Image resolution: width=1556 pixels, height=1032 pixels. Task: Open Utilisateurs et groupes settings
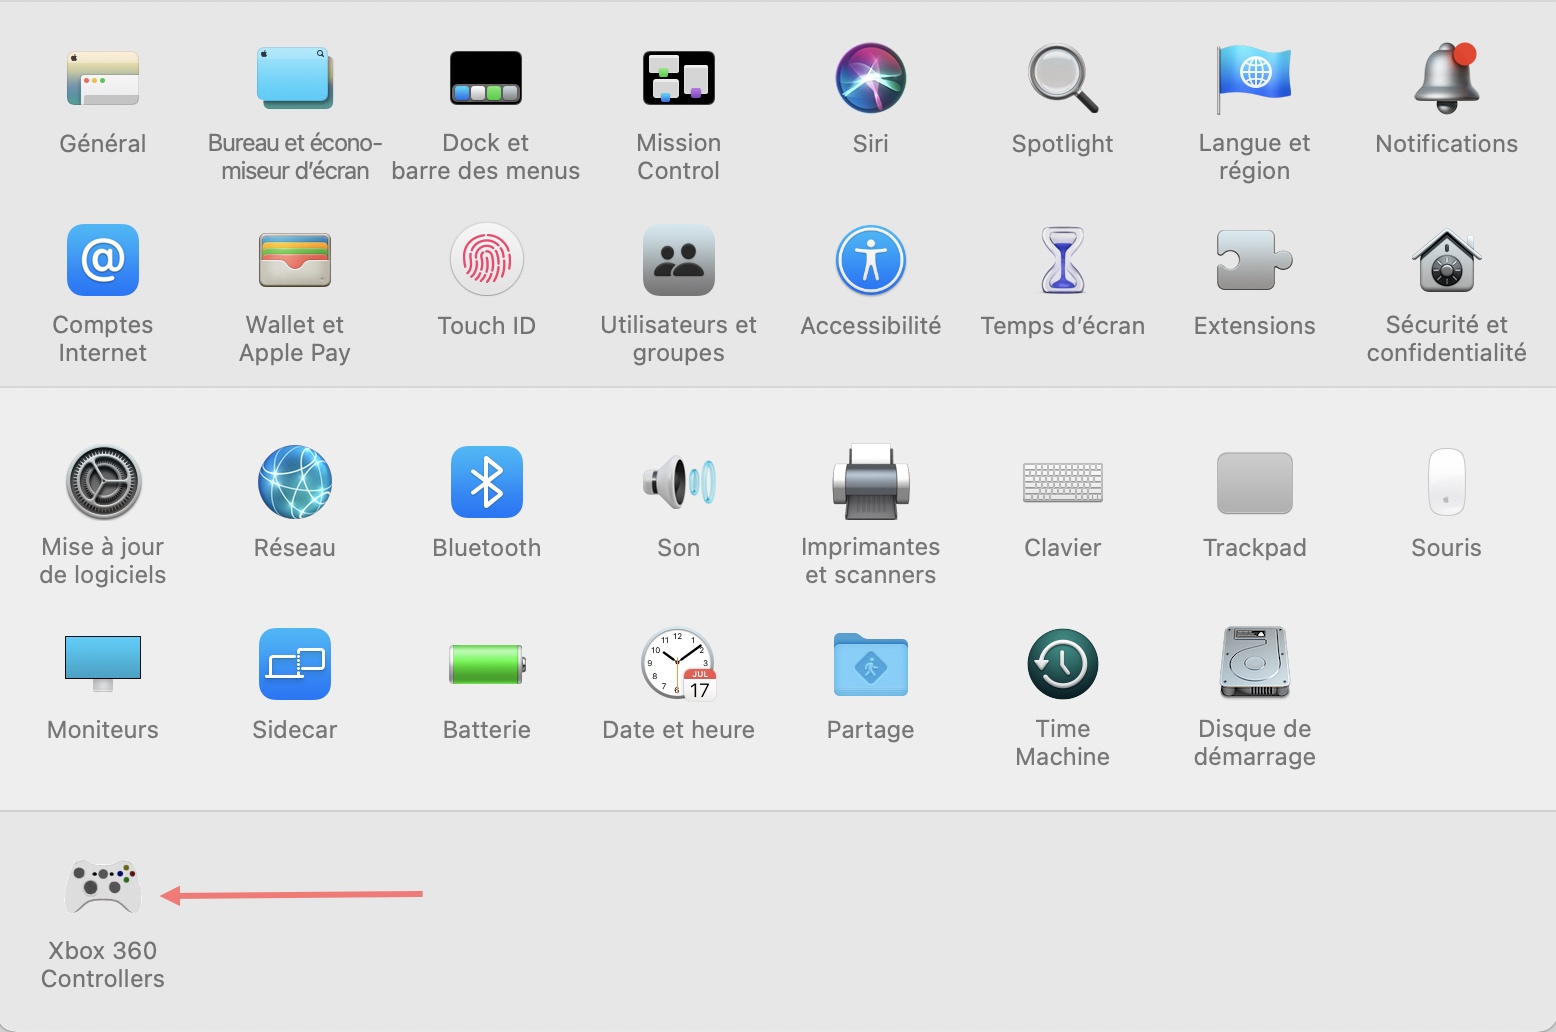(679, 260)
